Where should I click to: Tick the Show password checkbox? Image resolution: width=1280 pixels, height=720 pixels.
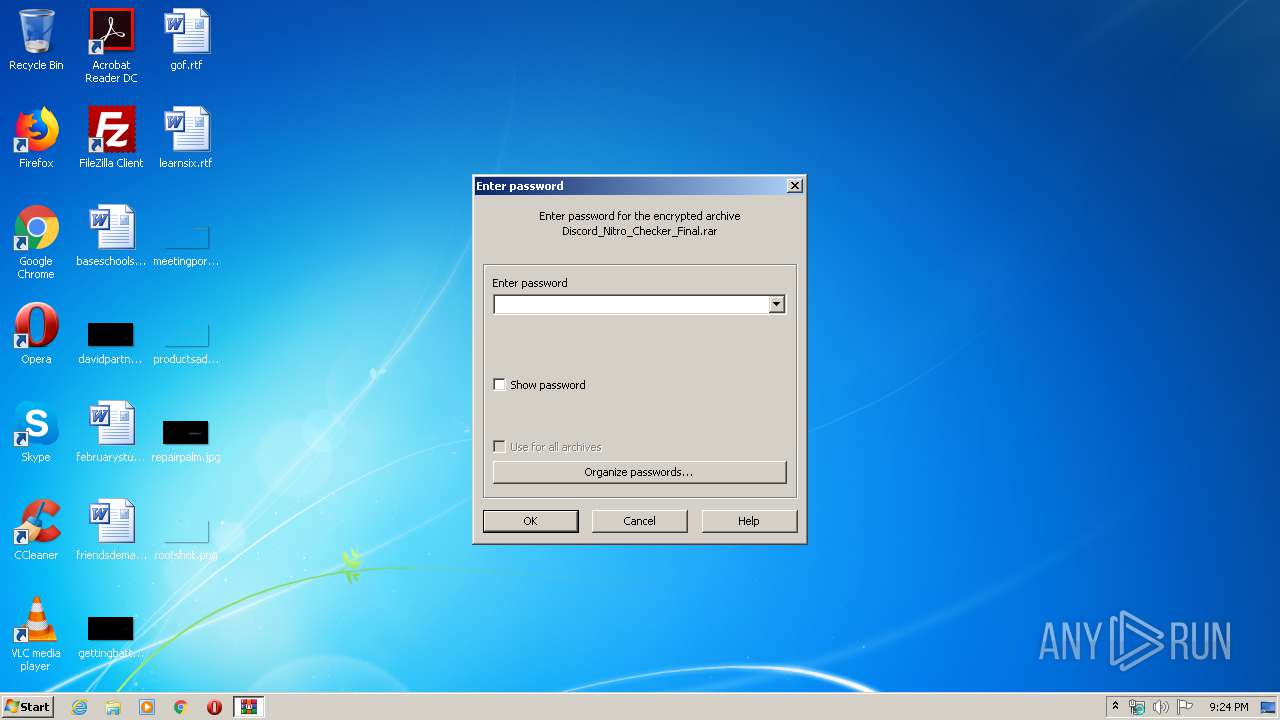pos(500,385)
